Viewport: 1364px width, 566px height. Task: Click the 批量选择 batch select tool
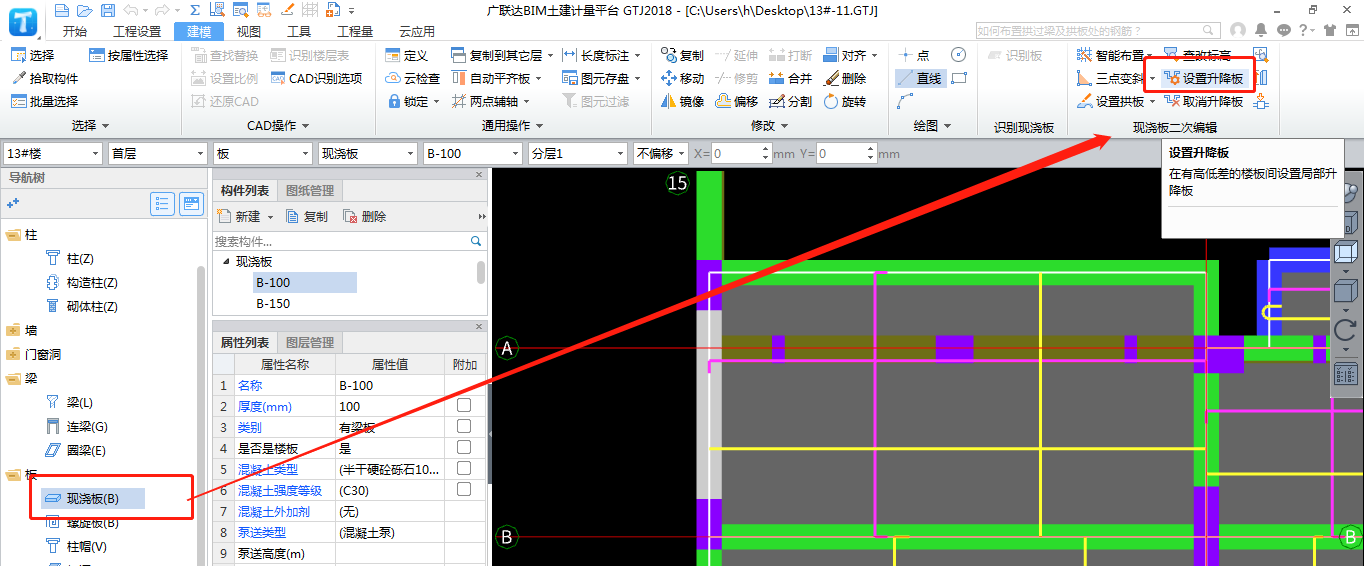click(45, 101)
